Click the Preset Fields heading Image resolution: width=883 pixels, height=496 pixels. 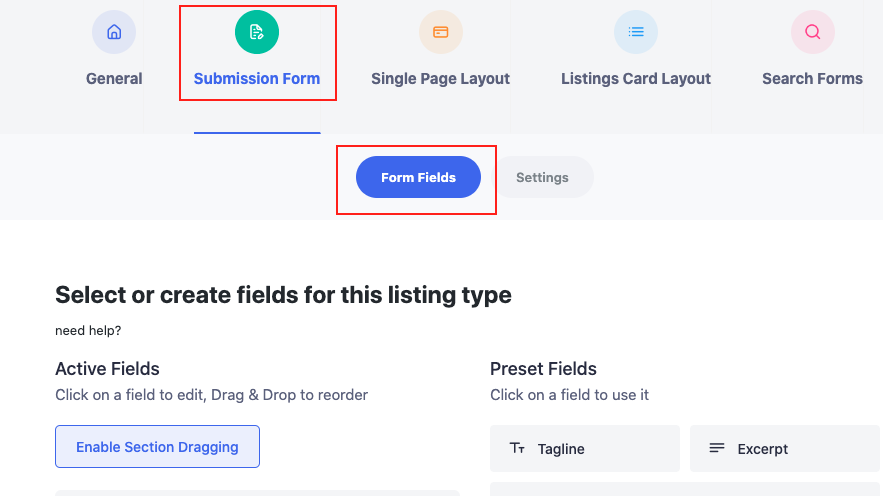(x=543, y=369)
